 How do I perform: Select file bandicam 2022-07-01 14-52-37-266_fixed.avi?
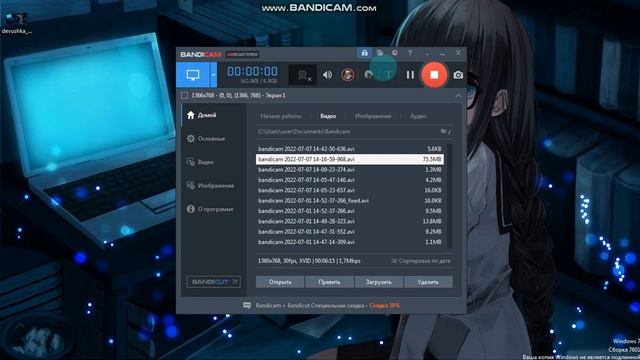click(x=350, y=201)
